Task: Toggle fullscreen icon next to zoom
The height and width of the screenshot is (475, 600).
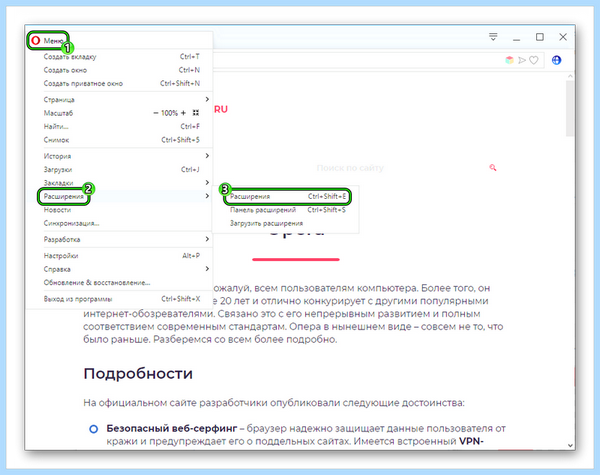Action: tap(196, 113)
